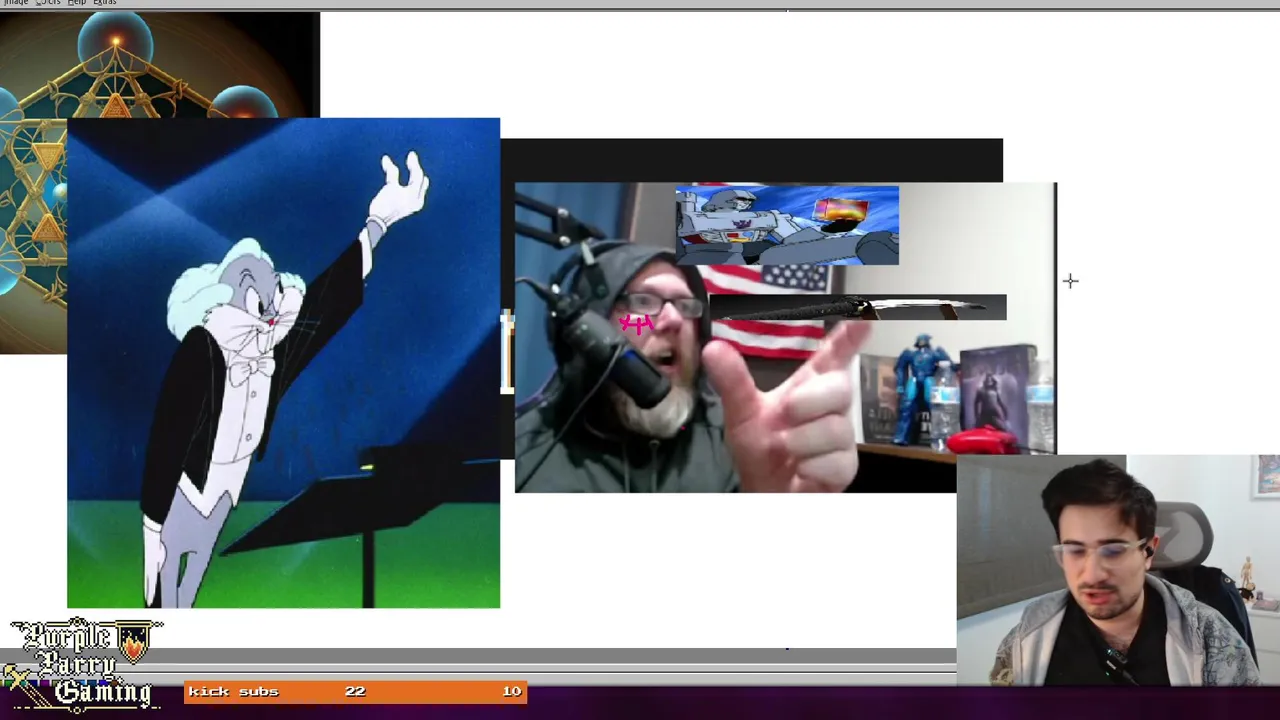The image size is (1280, 720).
Task: Click the blue action figure on shelf
Action: (x=917, y=390)
